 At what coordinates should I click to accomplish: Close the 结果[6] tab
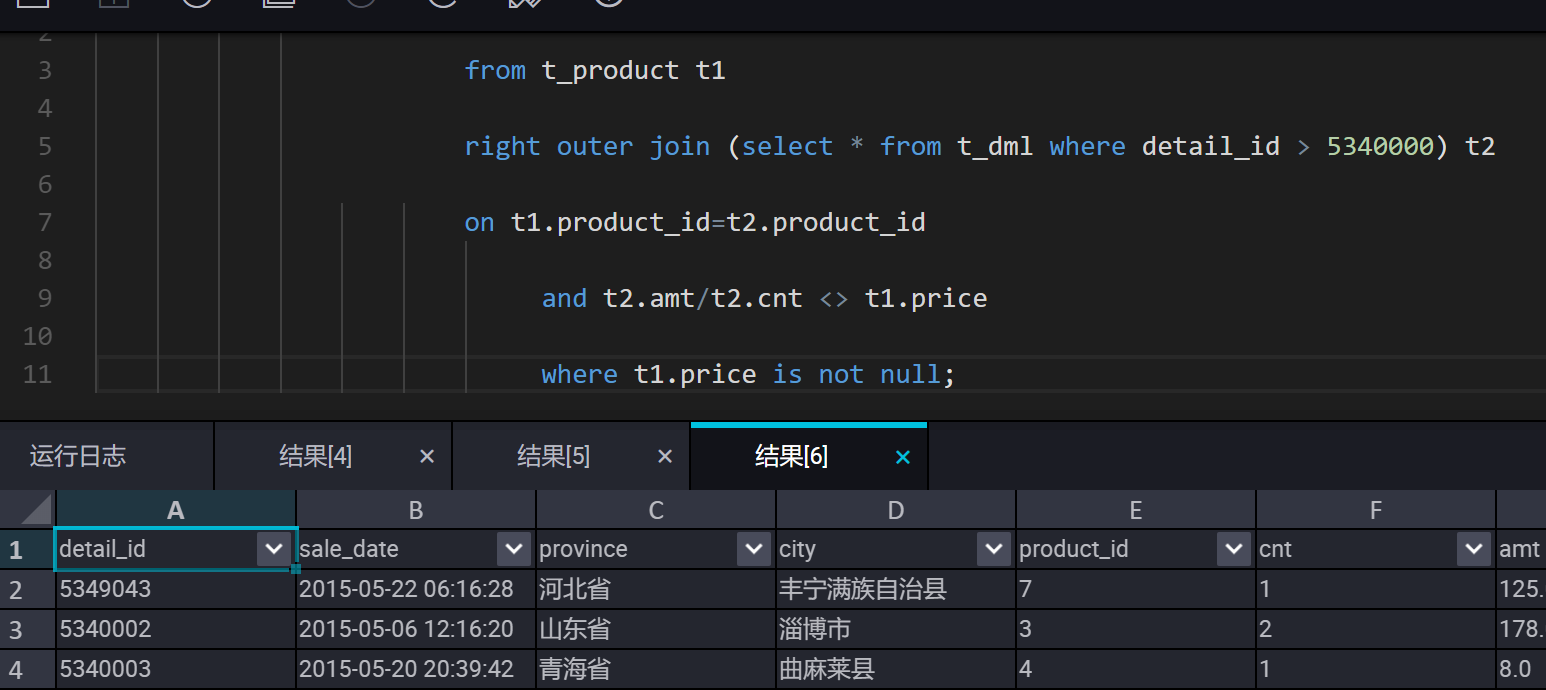(903, 457)
